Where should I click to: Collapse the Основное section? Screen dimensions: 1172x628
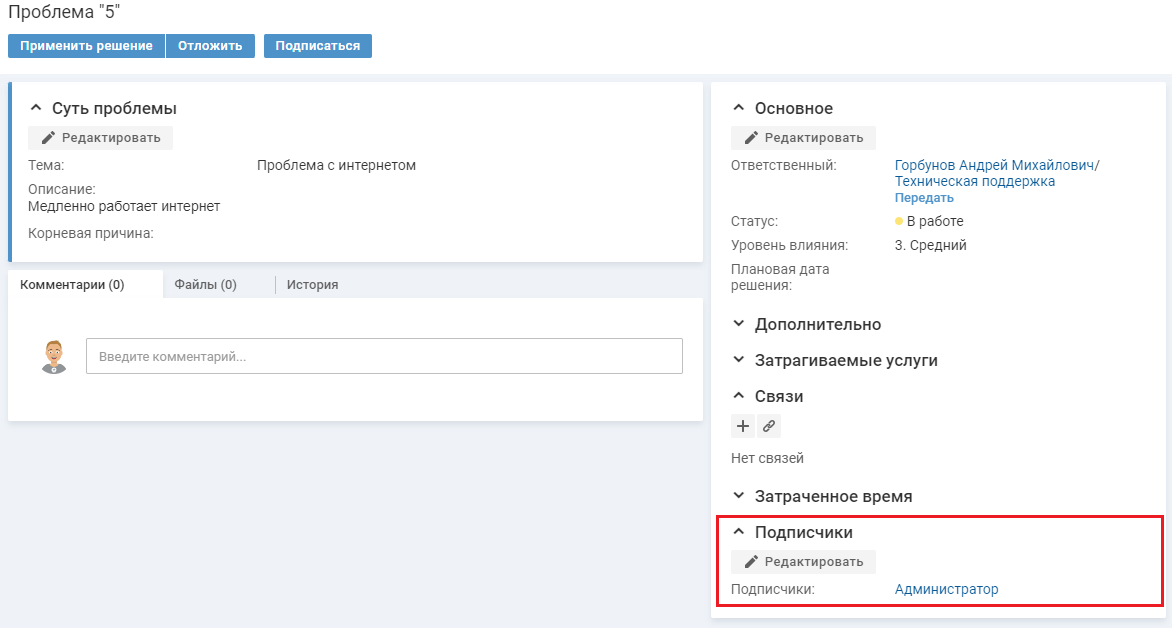(739, 108)
